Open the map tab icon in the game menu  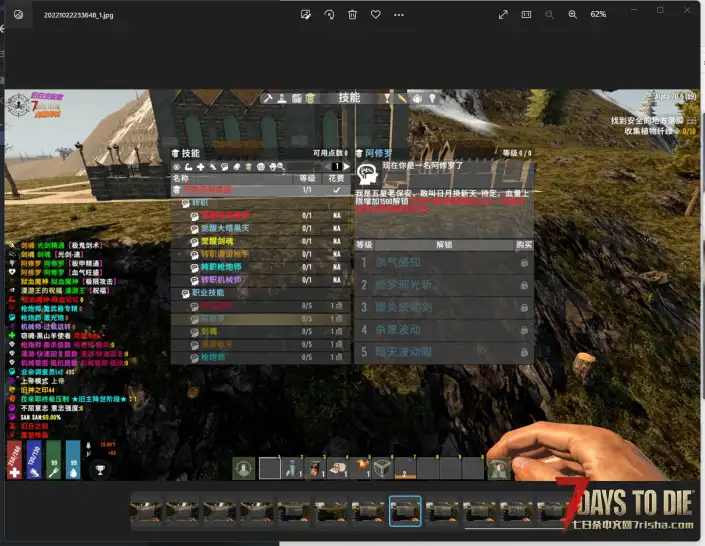(296, 98)
